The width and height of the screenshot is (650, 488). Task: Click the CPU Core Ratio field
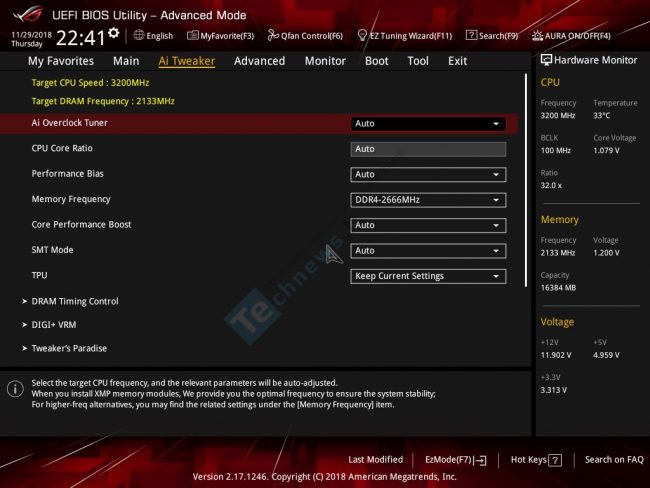click(x=428, y=149)
